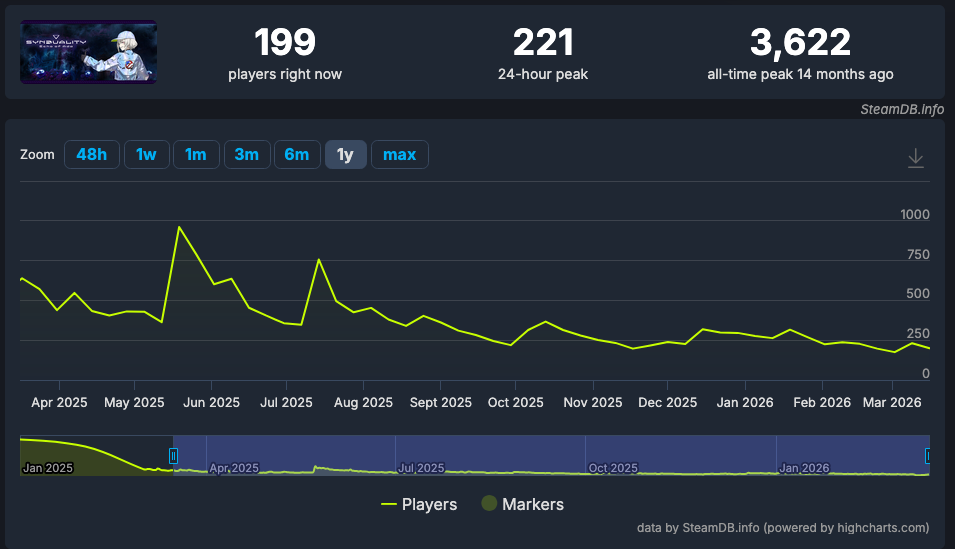This screenshot has width=955, height=549.
Task: Click the highcharts.com data credits text
Action: (x=782, y=527)
